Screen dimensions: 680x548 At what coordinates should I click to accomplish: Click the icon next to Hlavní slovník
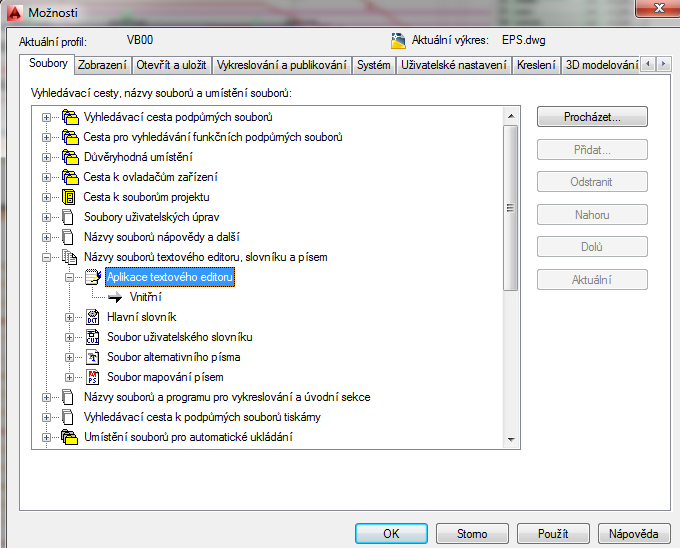click(x=93, y=317)
